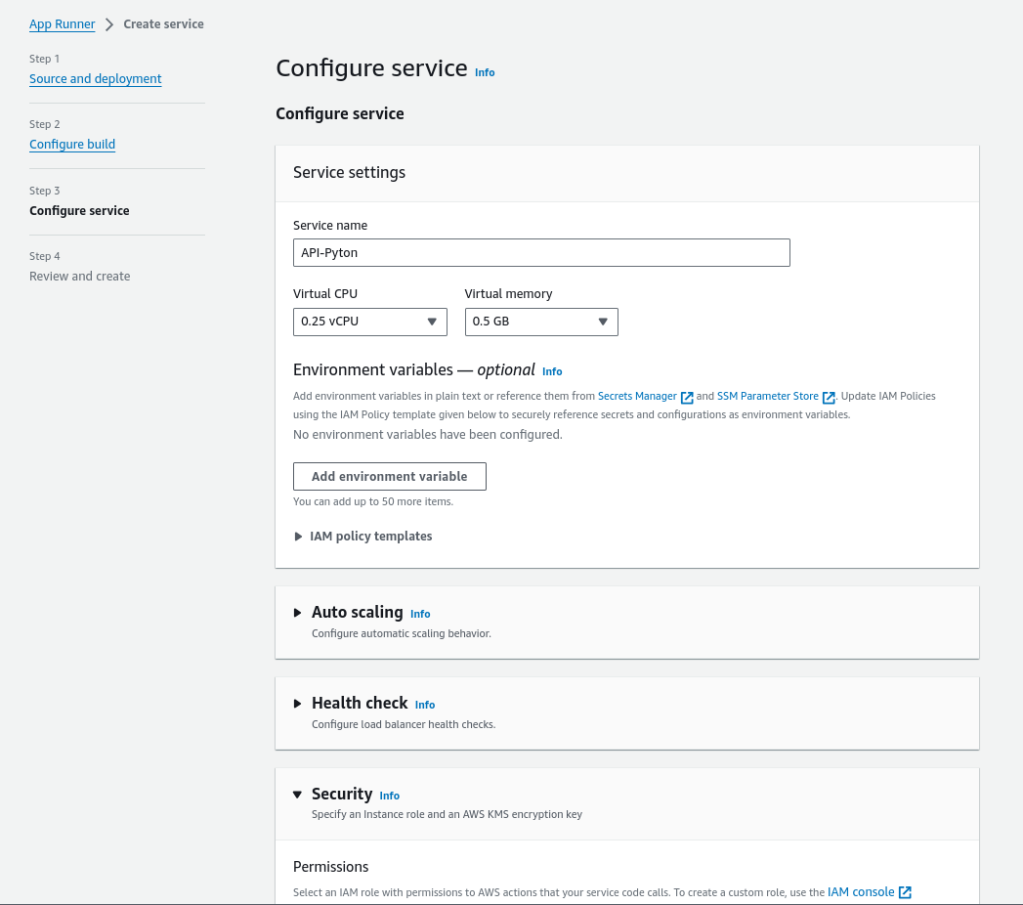
Task: Open SSM Parameter Store external link icon
Action: pyautogui.click(x=828, y=397)
